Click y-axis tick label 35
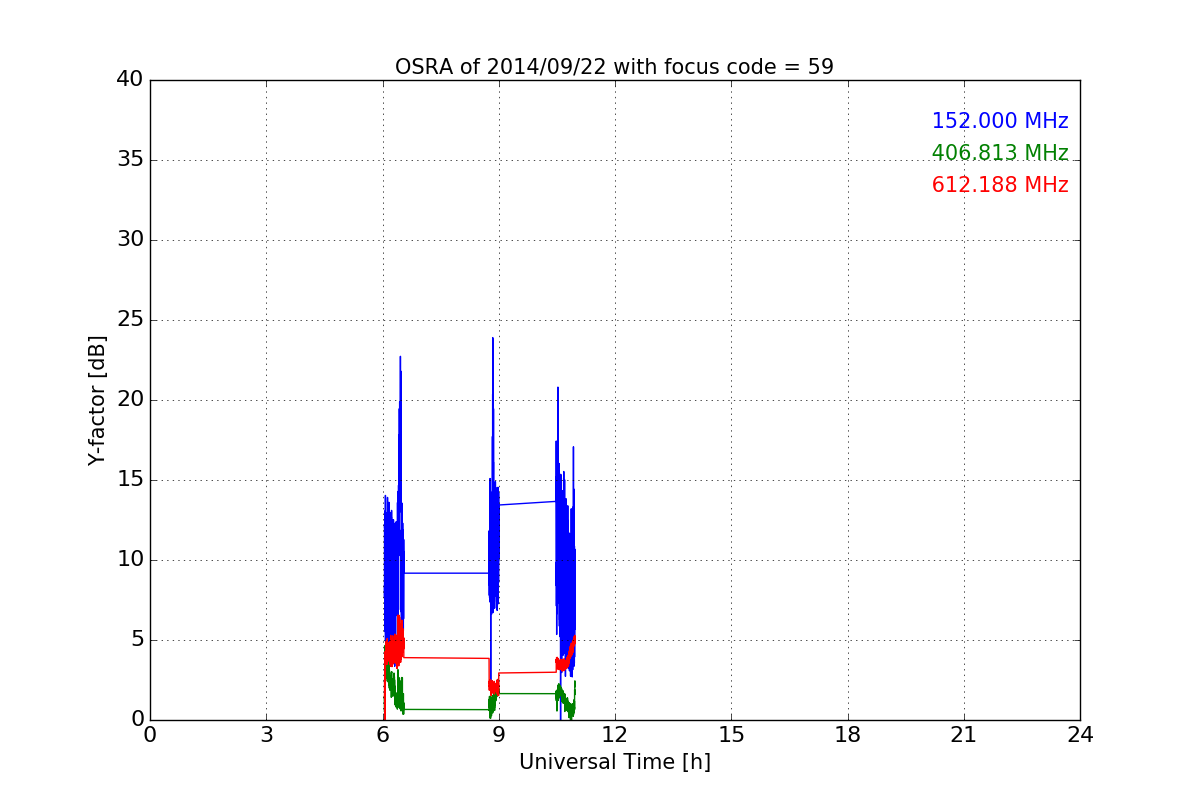 click(x=130, y=160)
